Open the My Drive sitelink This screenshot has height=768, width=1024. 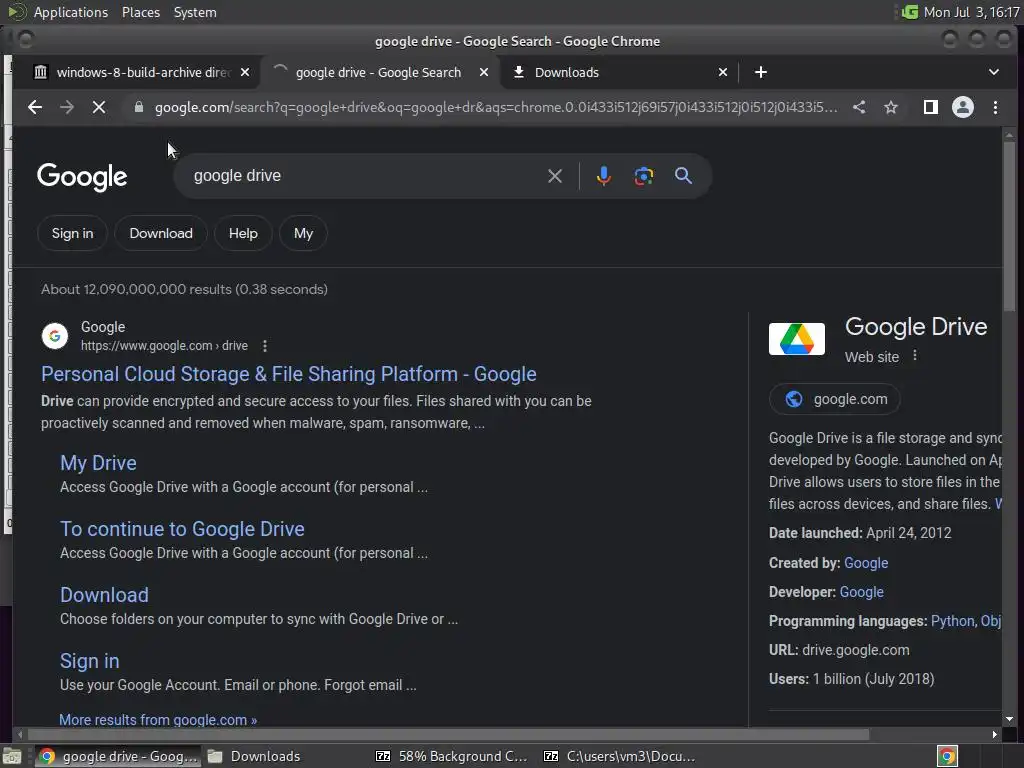tap(98, 463)
